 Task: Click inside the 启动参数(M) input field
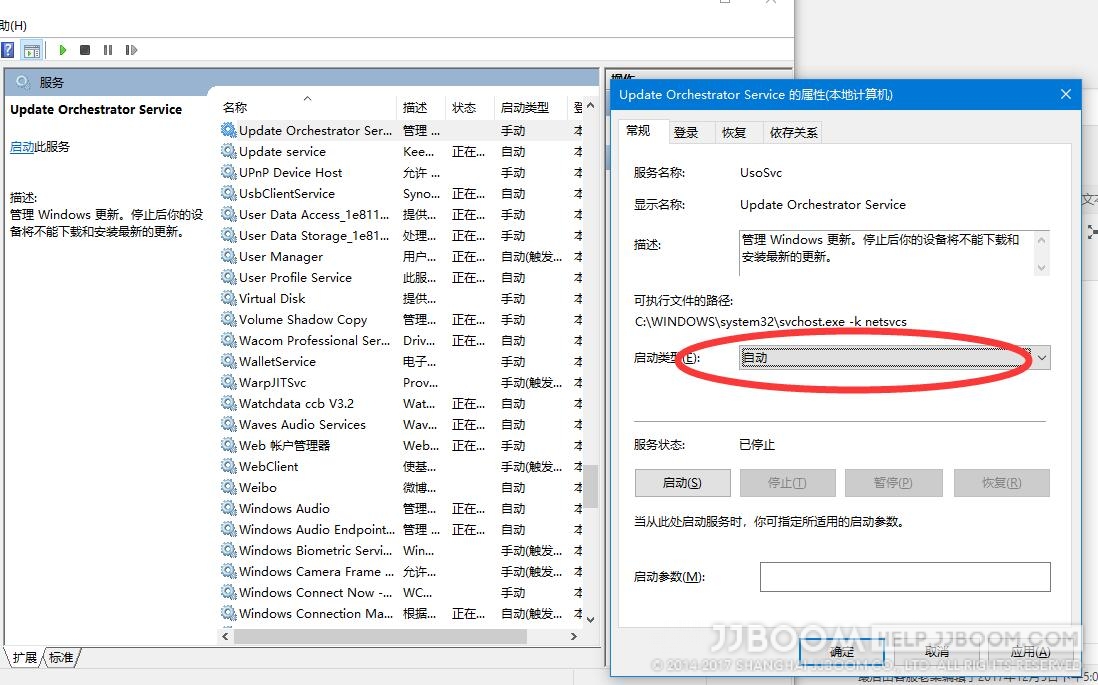point(905,576)
